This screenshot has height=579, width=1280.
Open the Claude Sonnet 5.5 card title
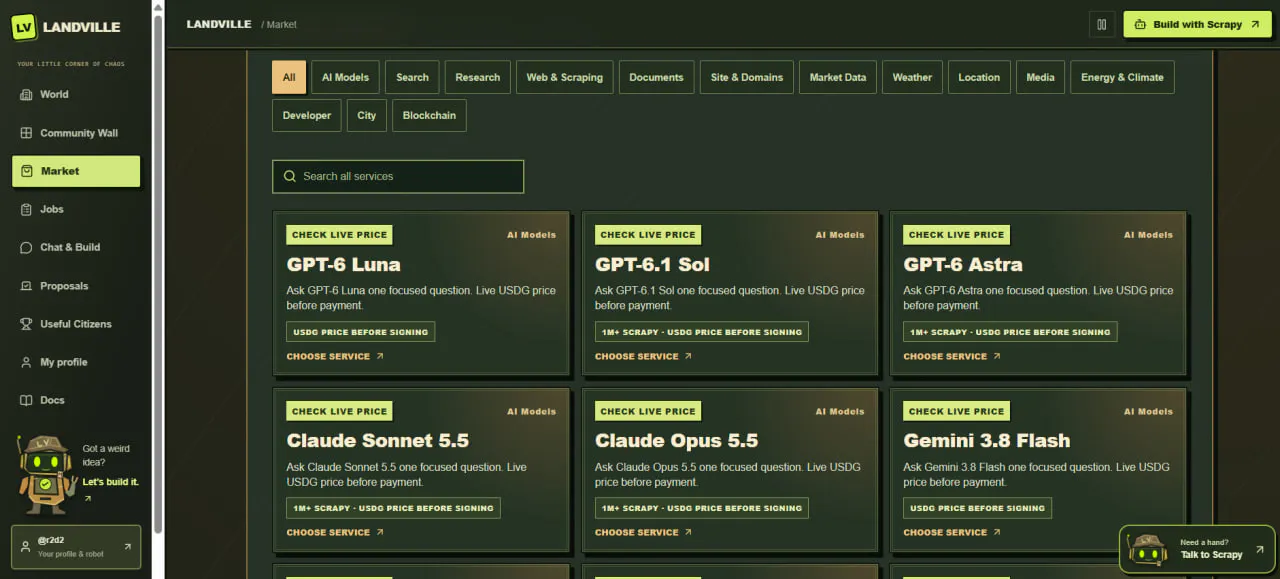click(378, 441)
